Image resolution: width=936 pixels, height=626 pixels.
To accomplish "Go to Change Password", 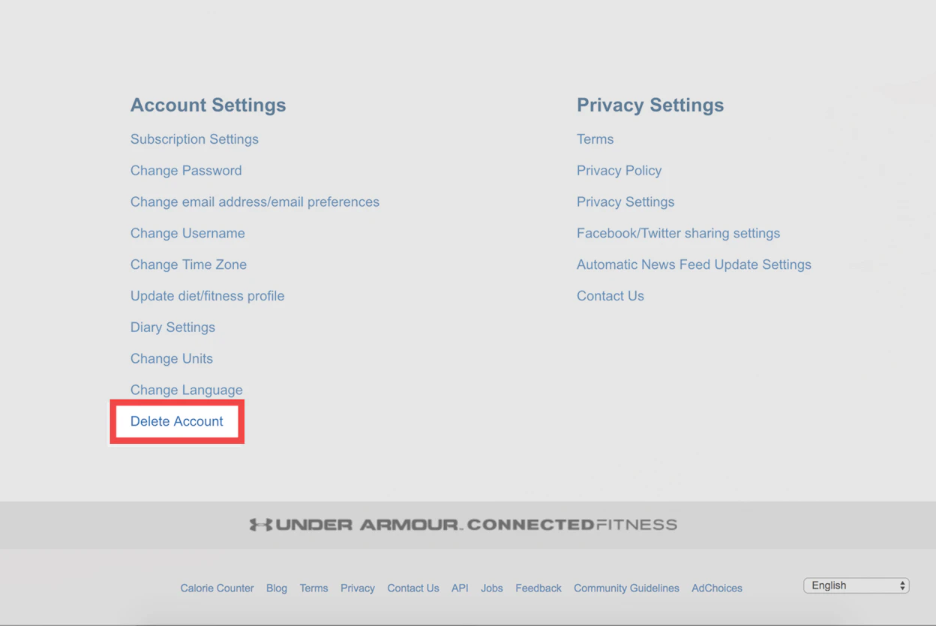I will pyautogui.click(x=186, y=171).
